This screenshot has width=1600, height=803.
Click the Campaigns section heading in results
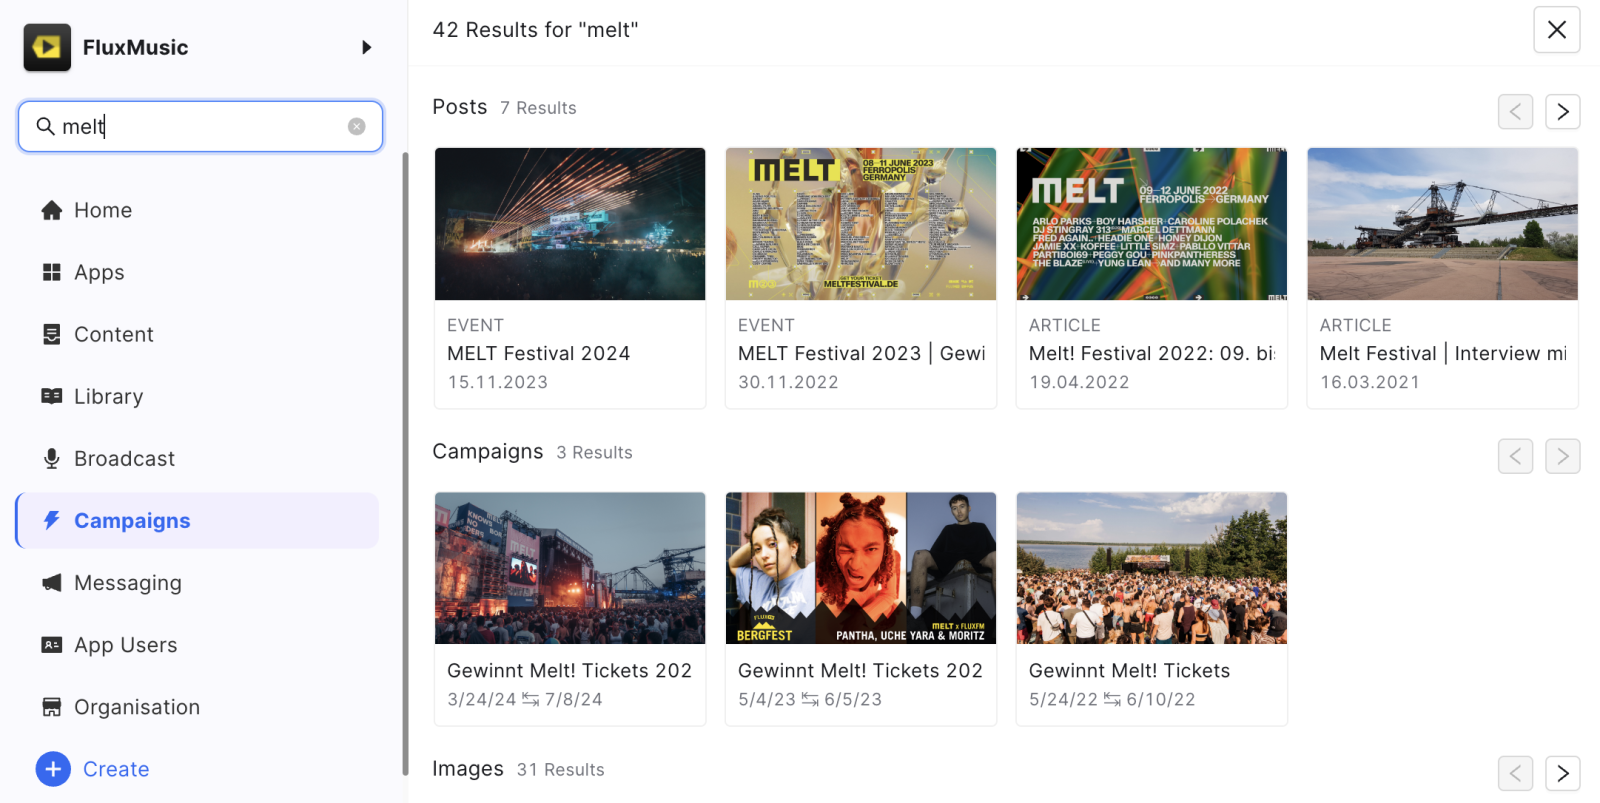click(x=488, y=452)
